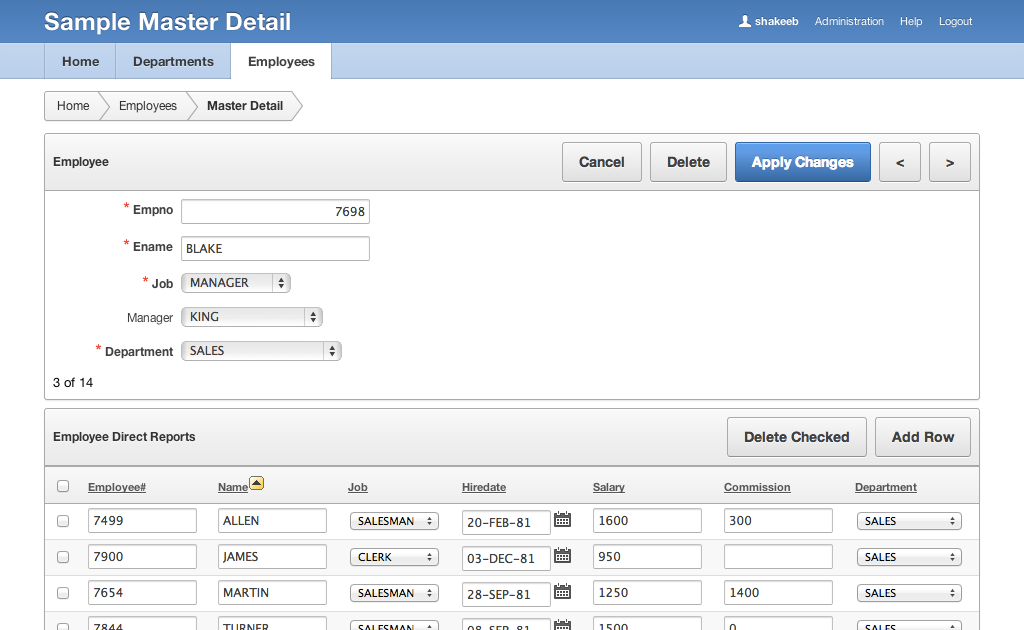
Task: Click the Apply Changes button
Action: (x=802, y=162)
